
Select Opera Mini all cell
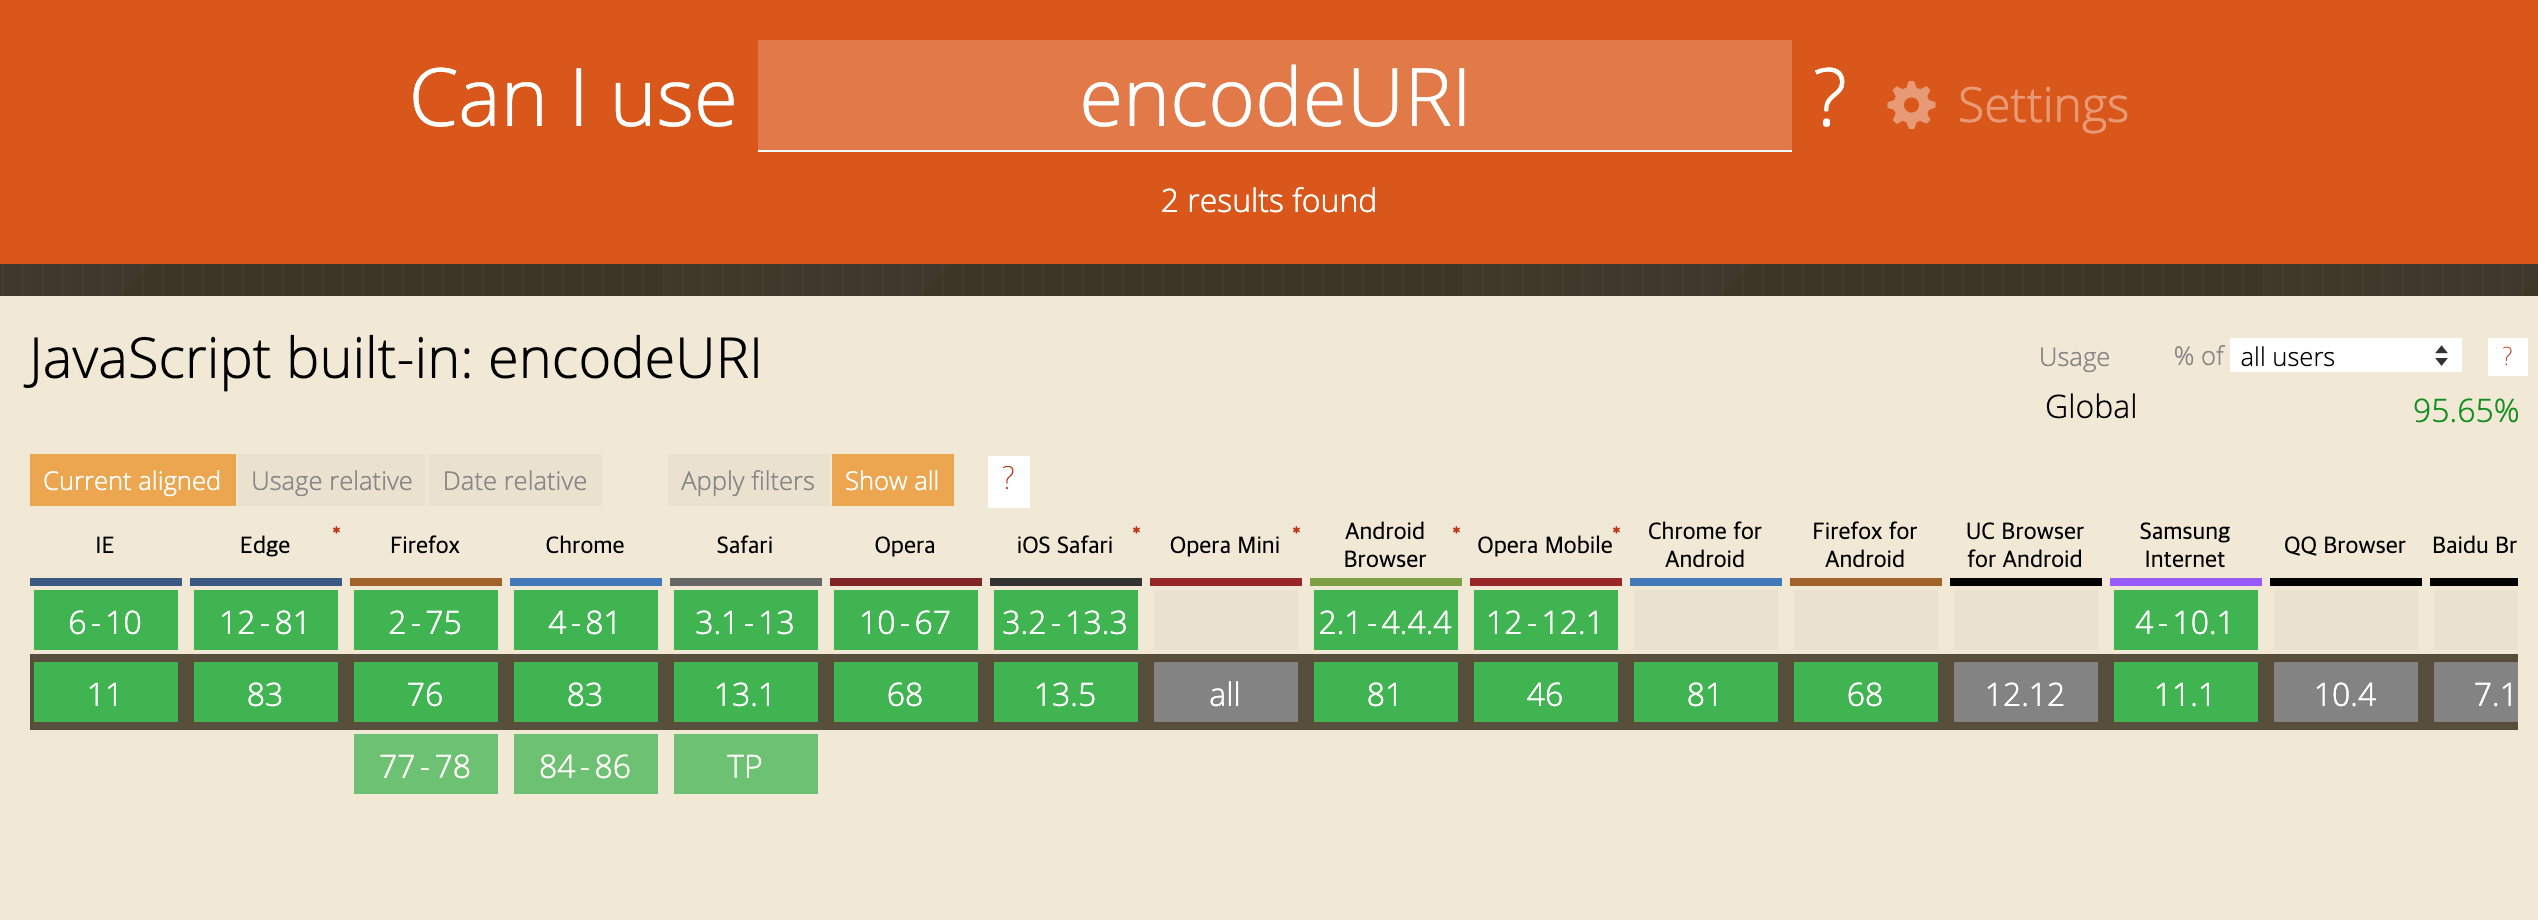1226,692
